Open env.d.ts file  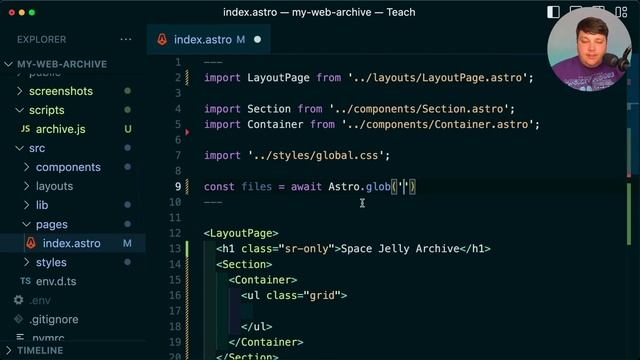(56, 281)
